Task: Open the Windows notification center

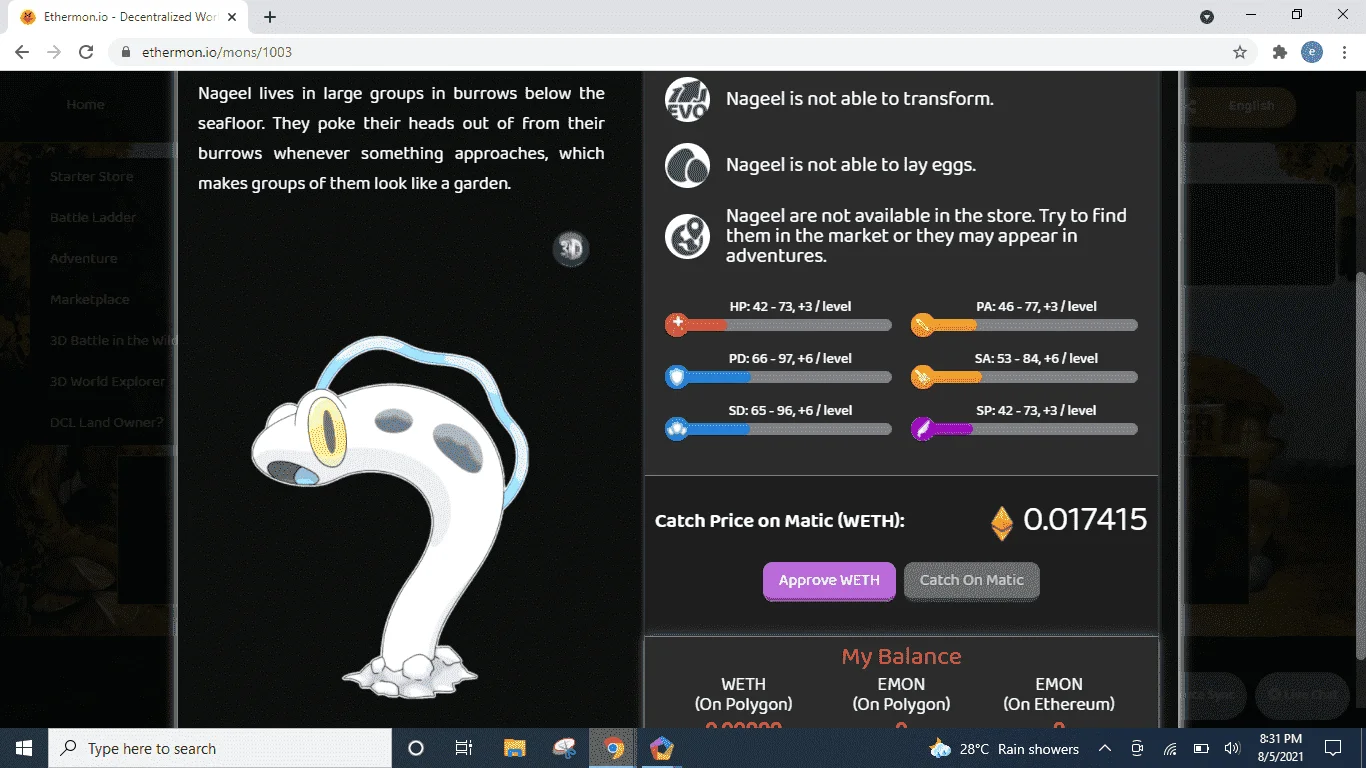Action: point(1333,748)
